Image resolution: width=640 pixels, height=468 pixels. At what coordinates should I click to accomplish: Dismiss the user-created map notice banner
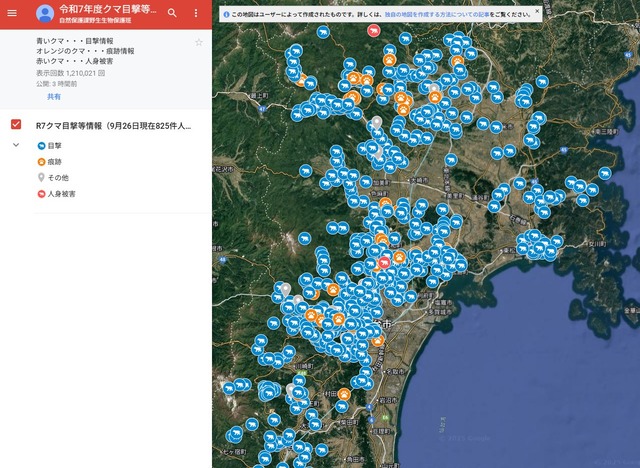pos(537,11)
